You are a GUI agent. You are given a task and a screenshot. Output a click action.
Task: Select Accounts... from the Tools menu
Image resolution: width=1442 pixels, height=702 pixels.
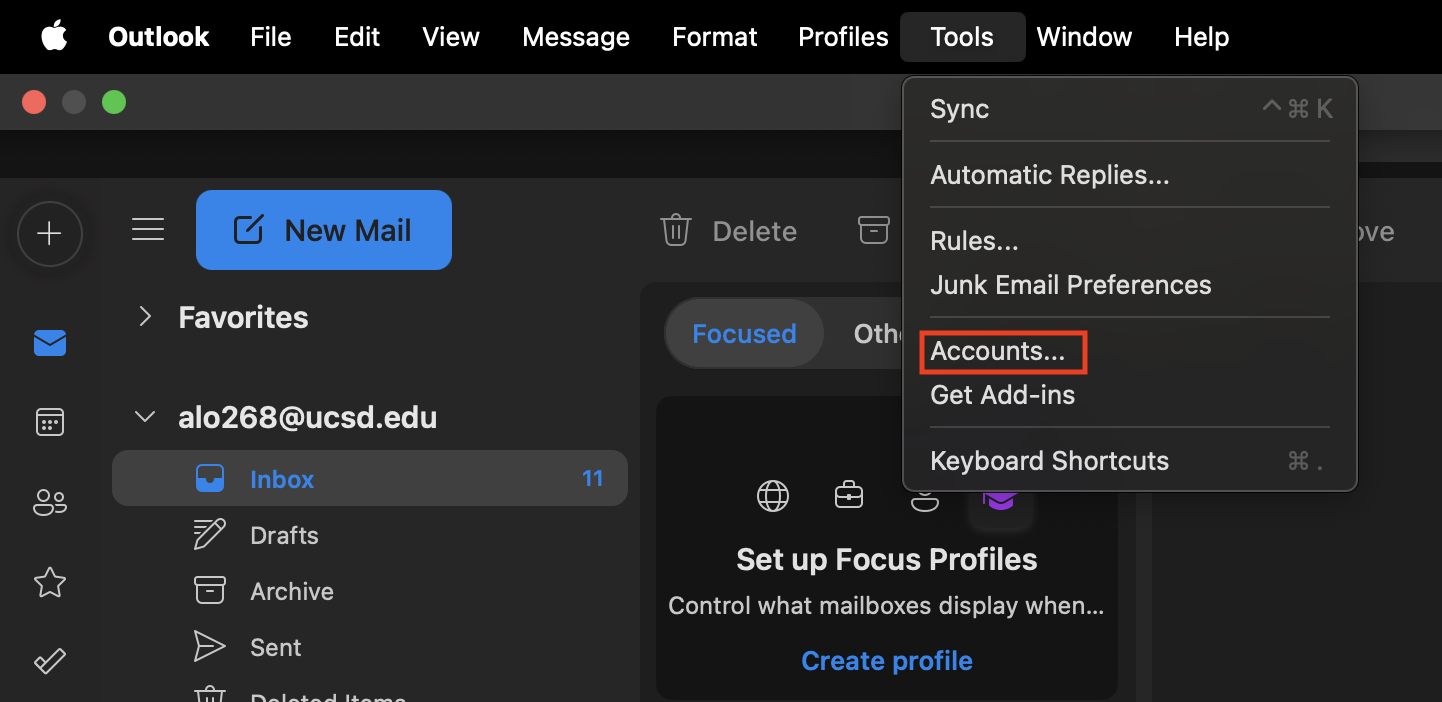pyautogui.click(x=997, y=352)
